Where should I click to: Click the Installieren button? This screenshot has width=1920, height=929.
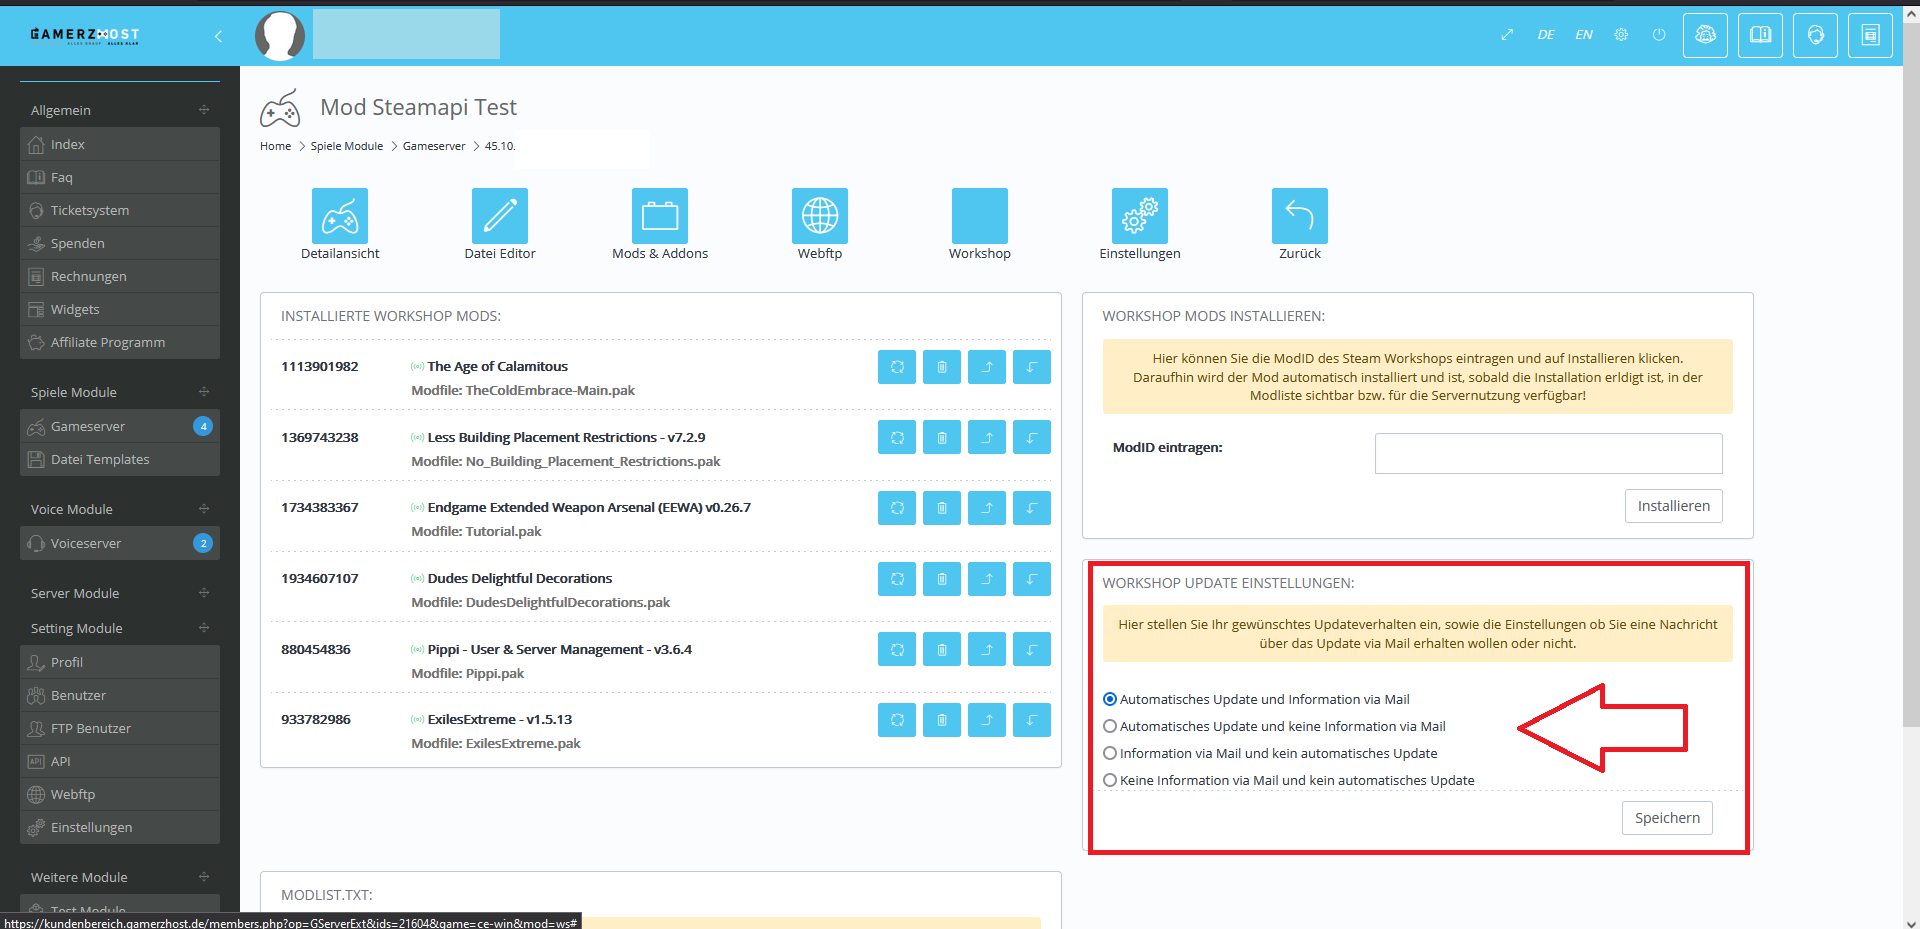[x=1672, y=506]
